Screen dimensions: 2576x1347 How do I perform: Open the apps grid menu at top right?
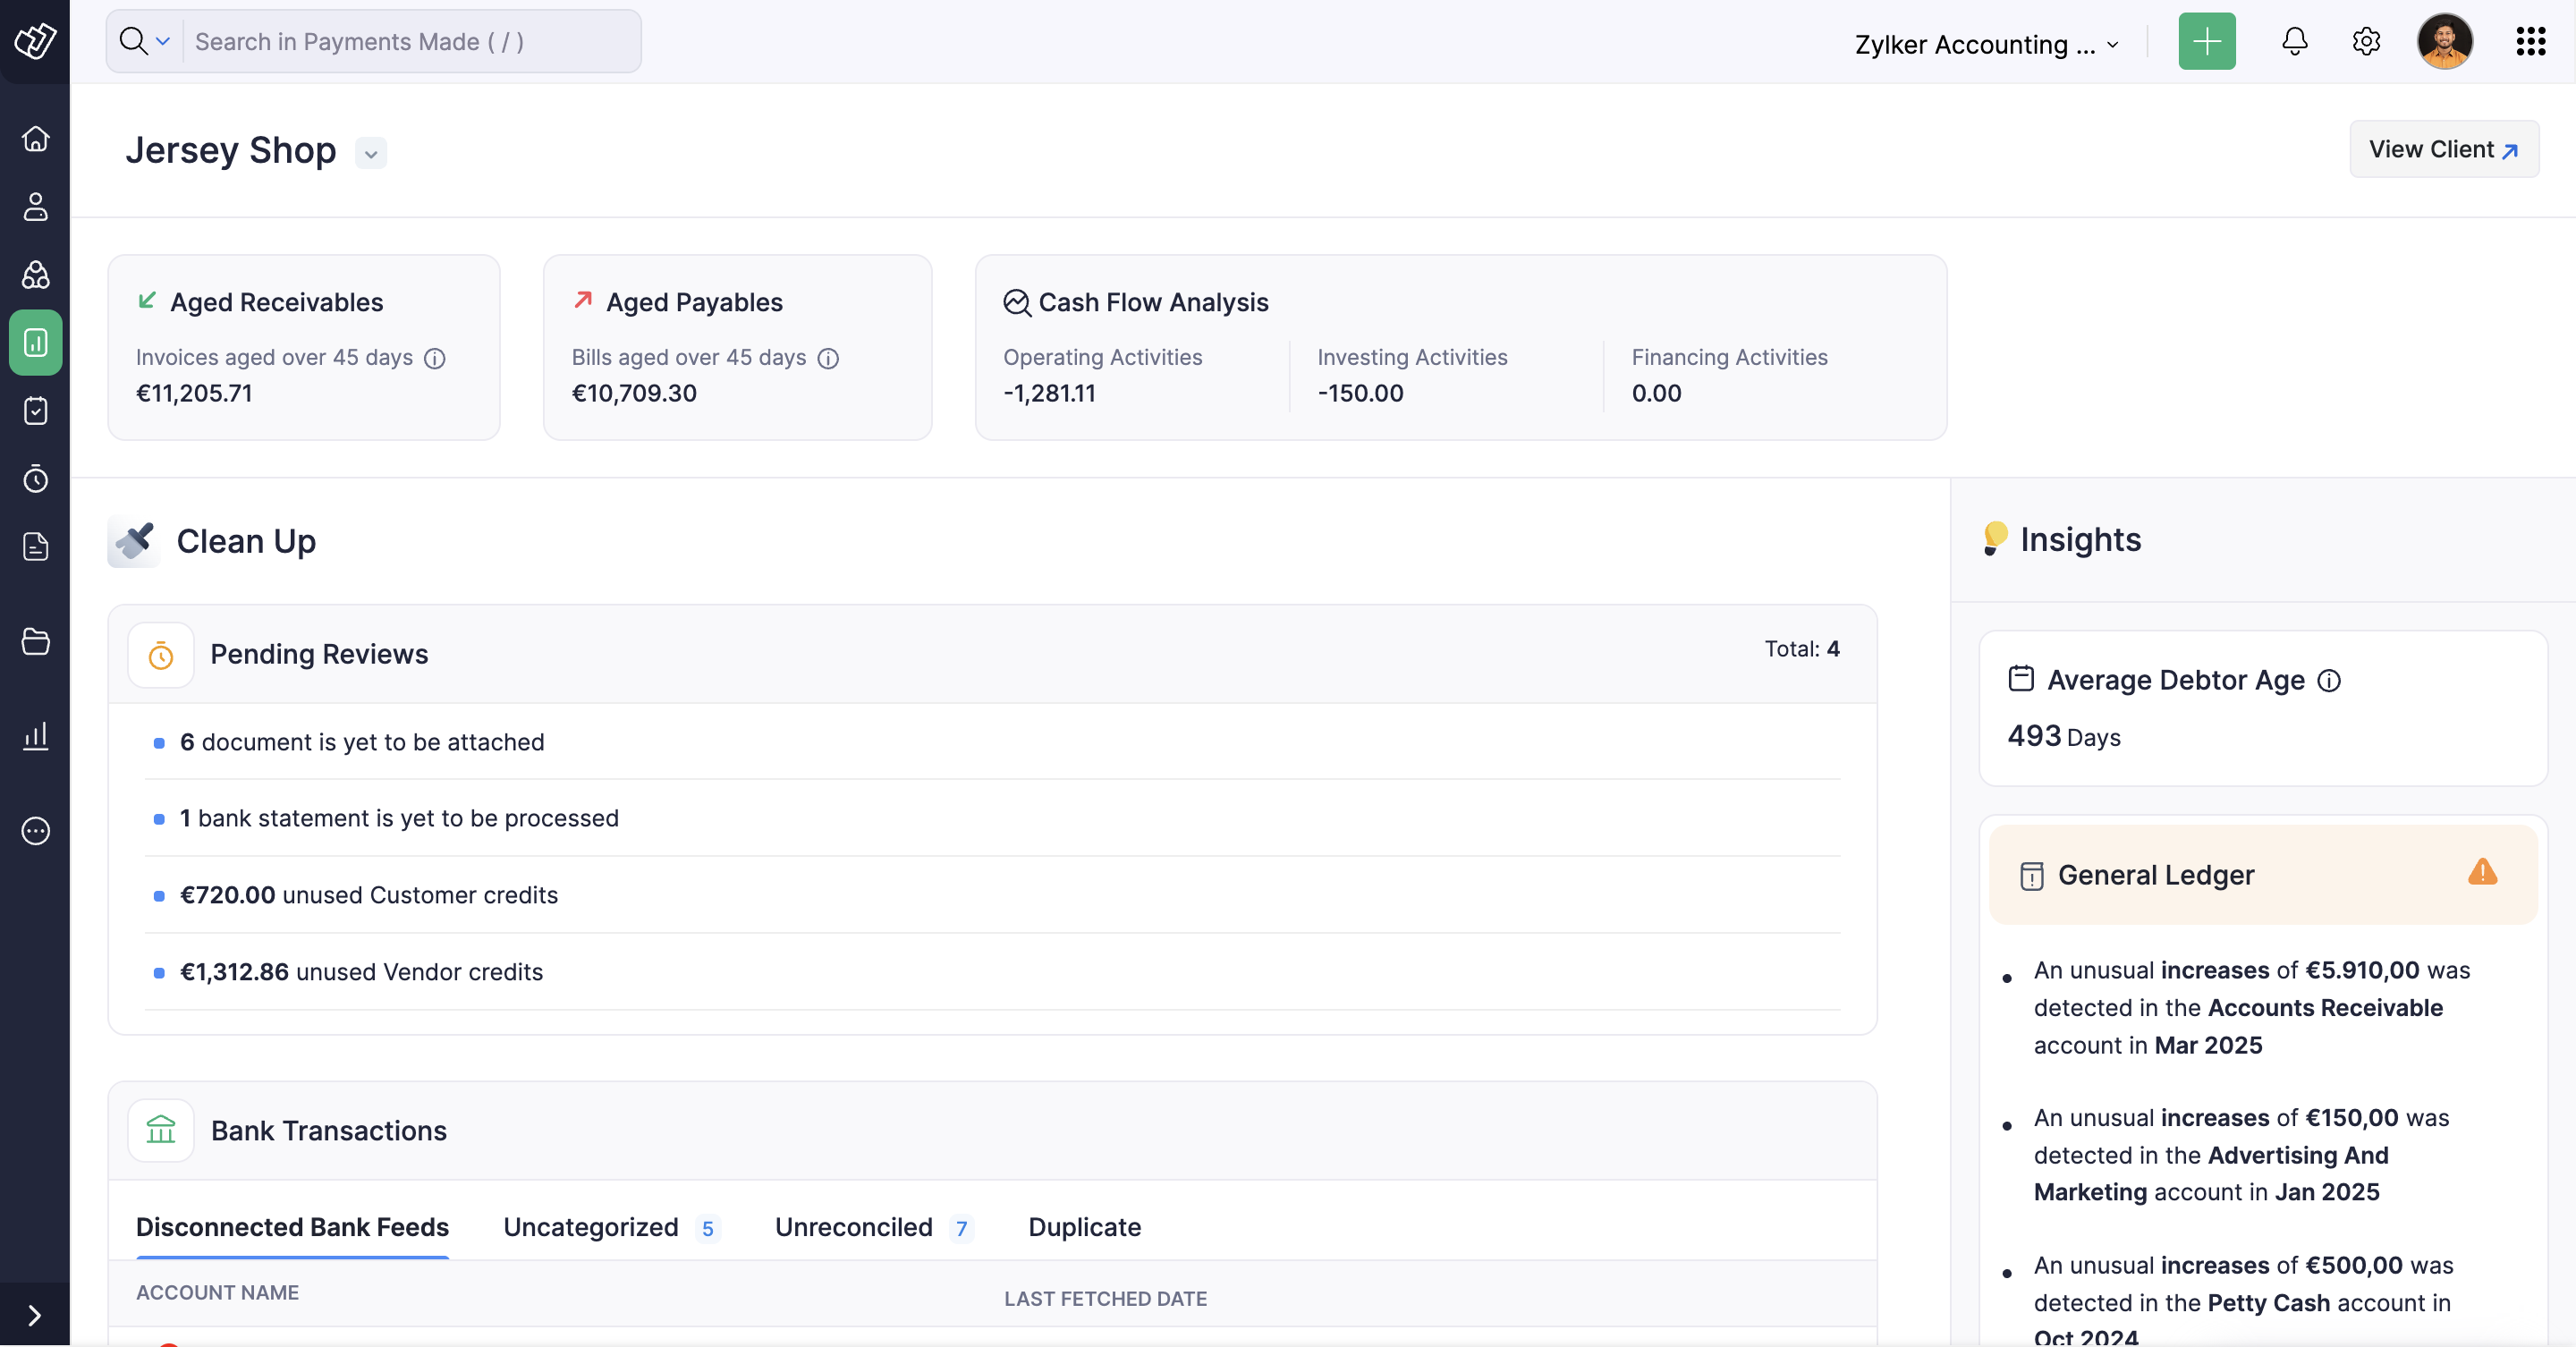(x=2531, y=41)
